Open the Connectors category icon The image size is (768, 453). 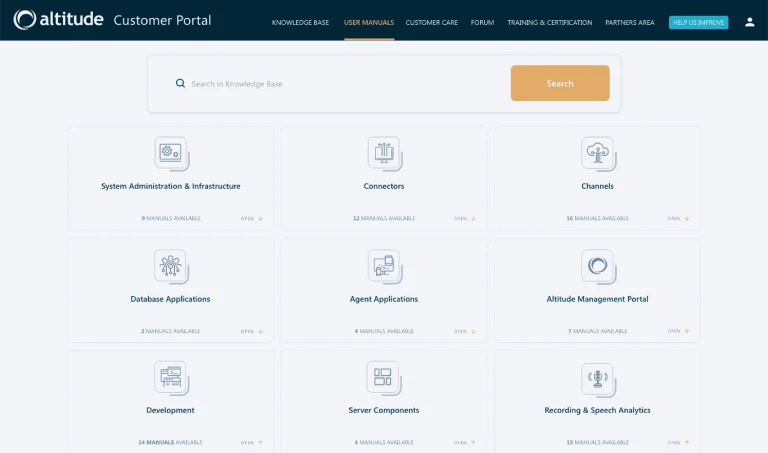[x=385, y=154]
